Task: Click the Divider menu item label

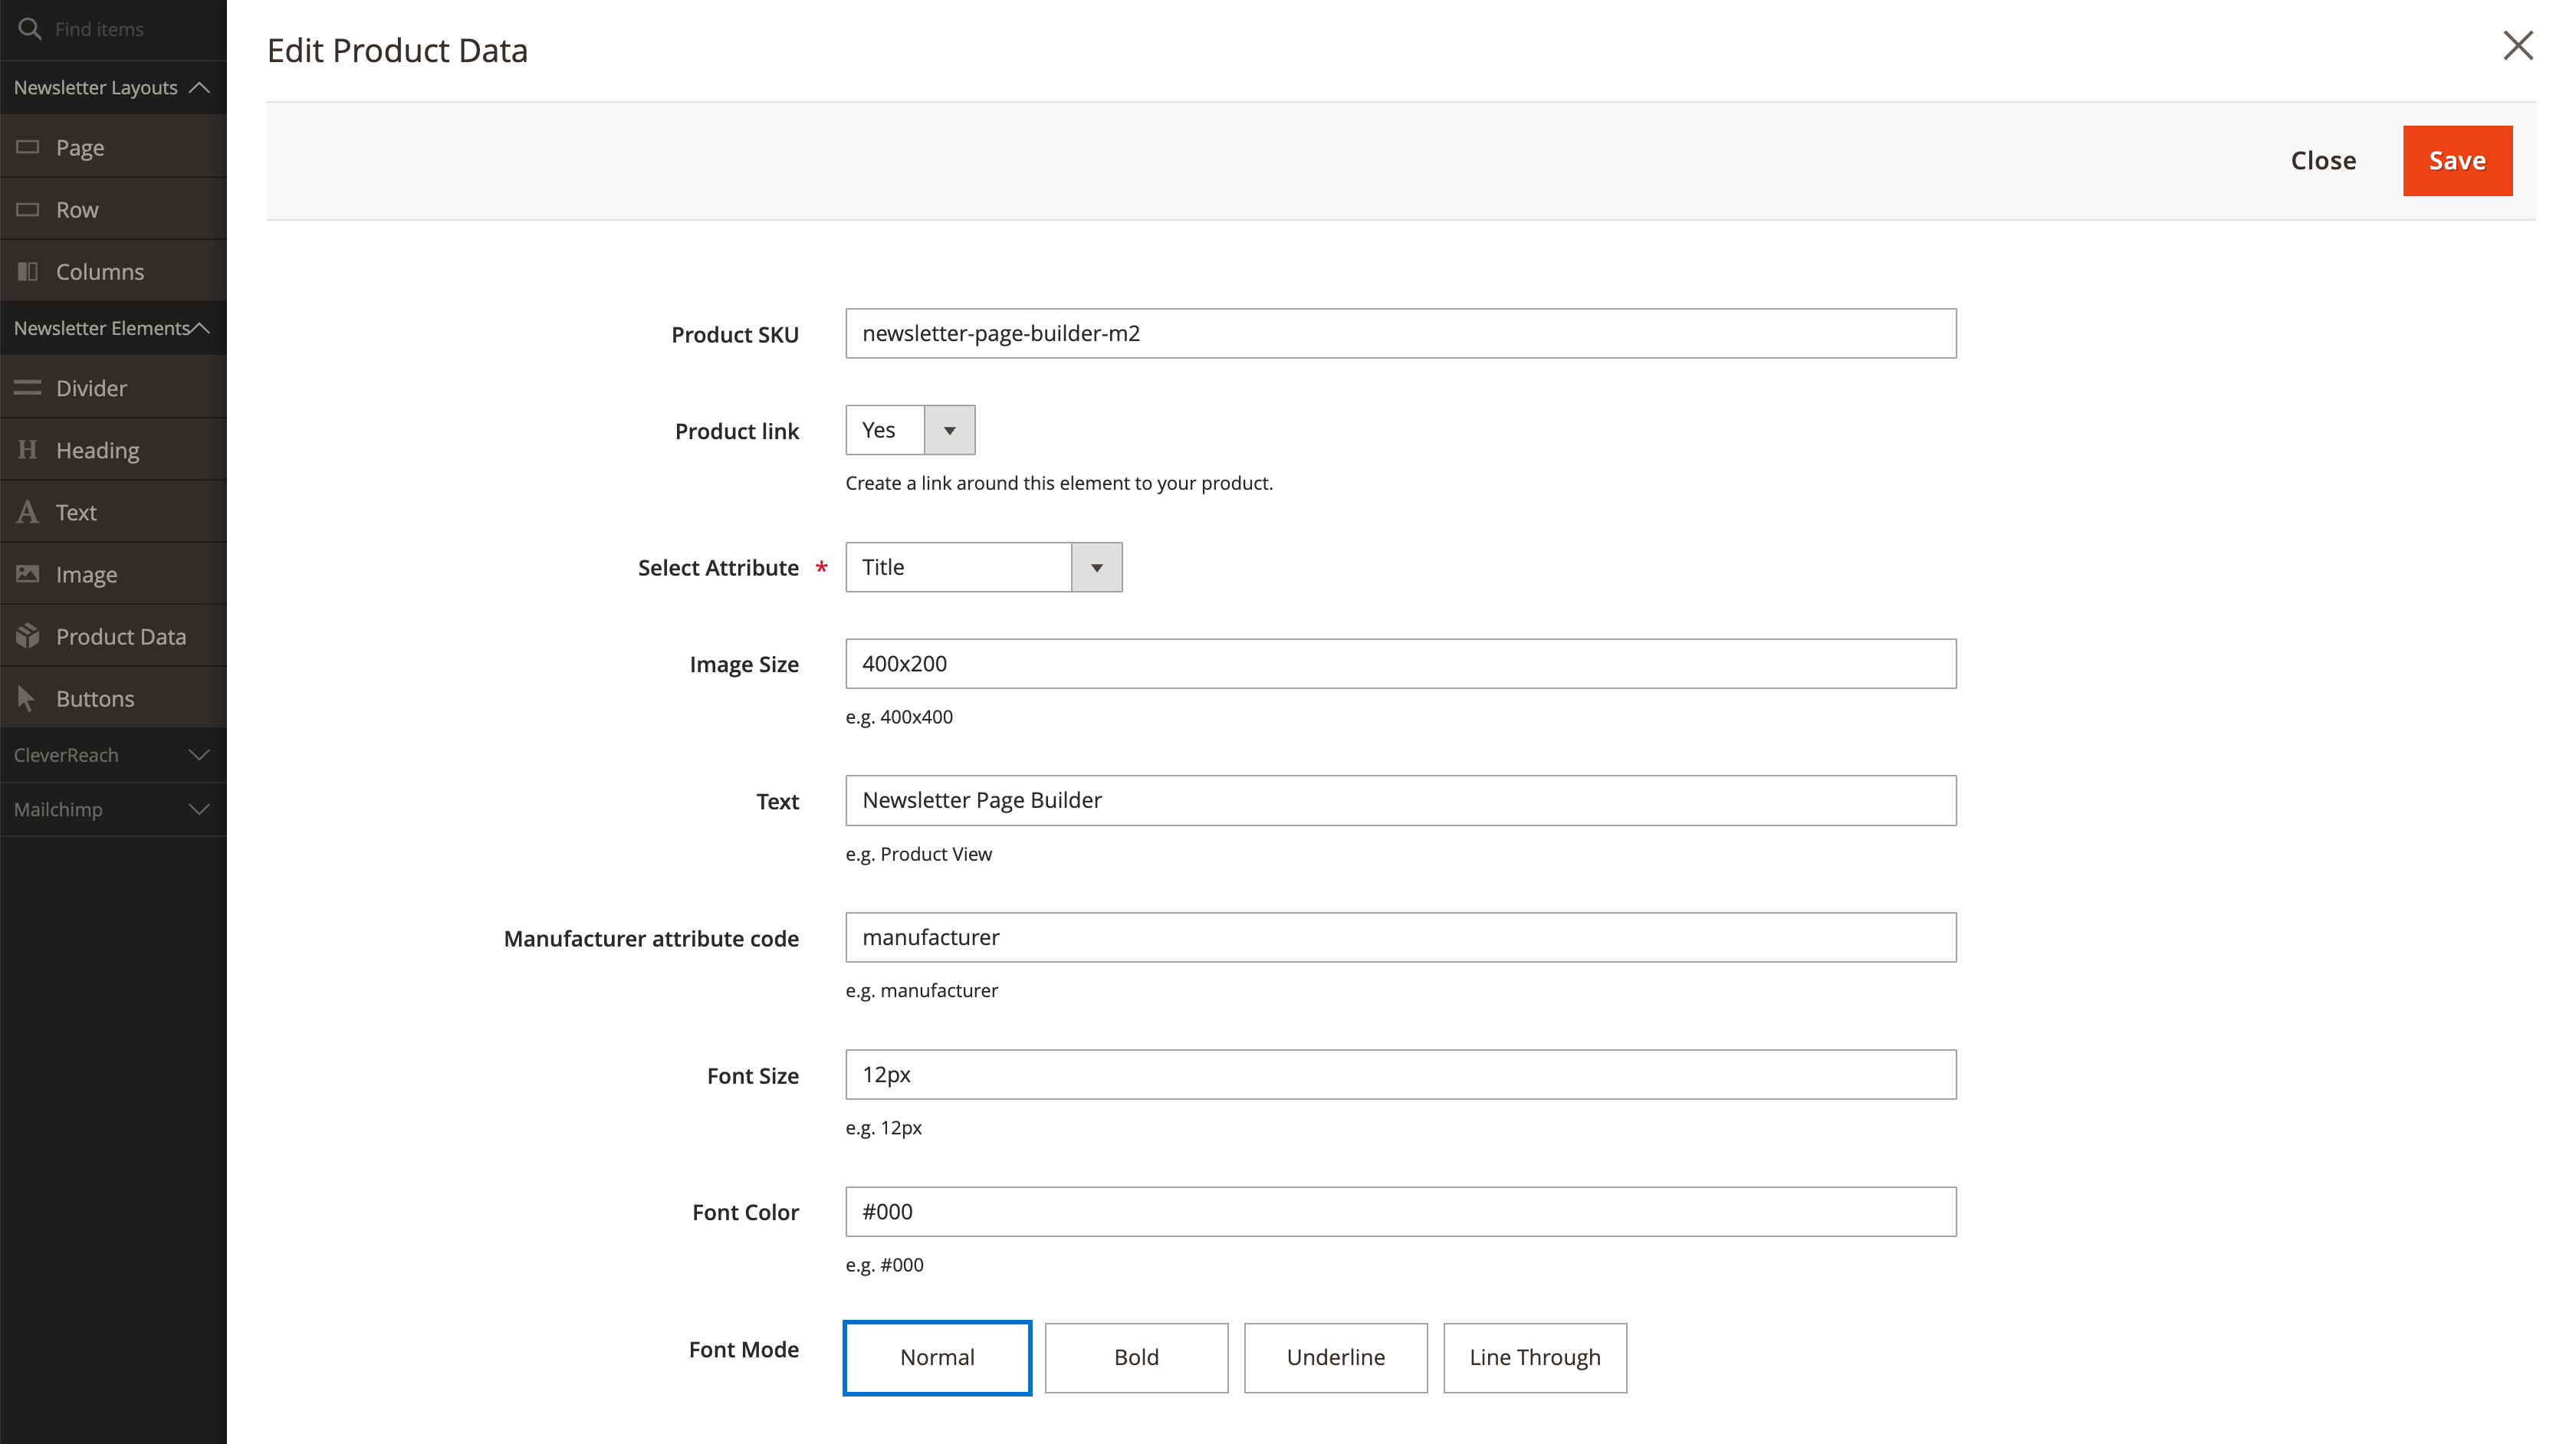Action: point(91,389)
